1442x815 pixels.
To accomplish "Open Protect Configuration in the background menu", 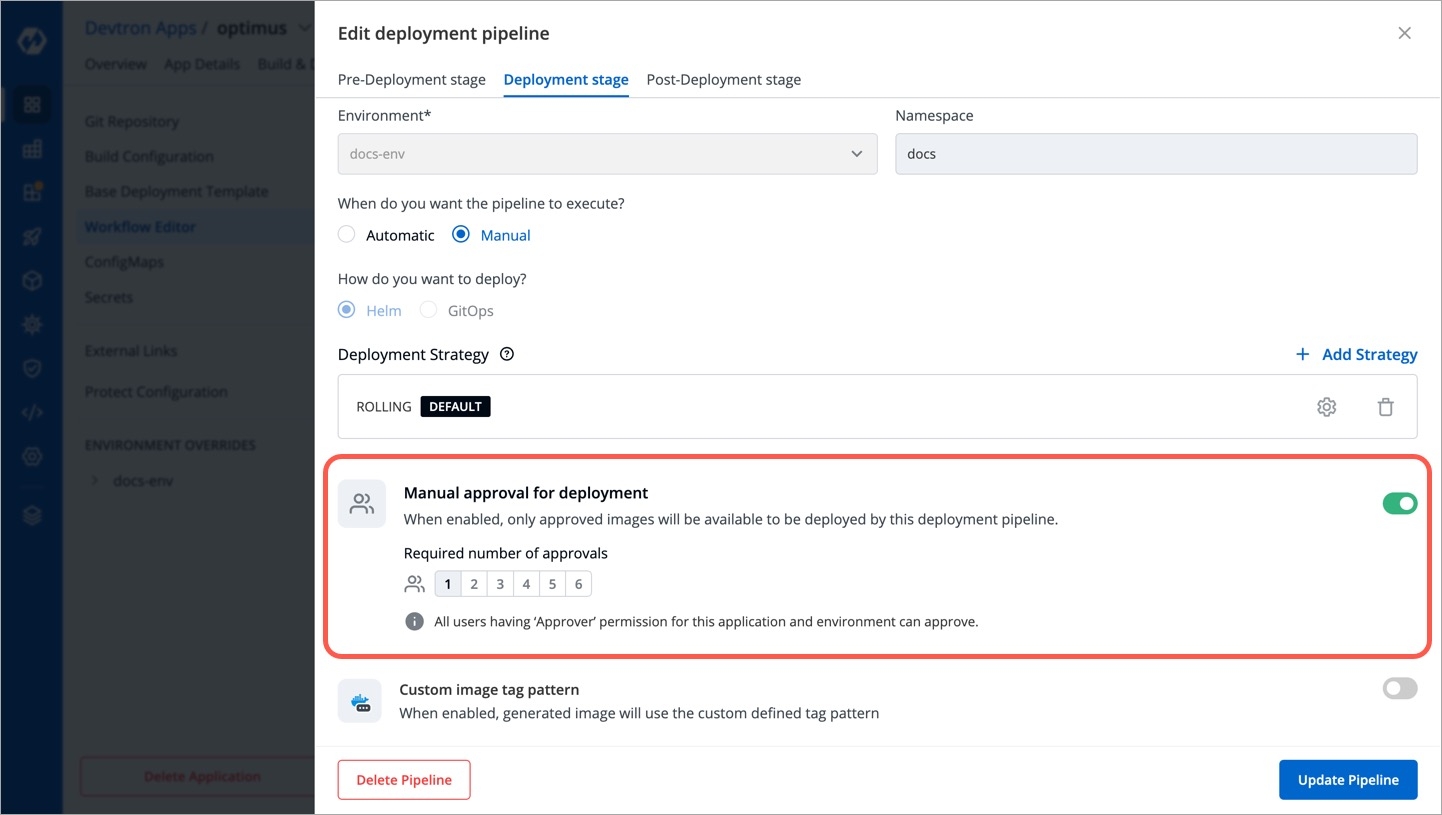I will (x=156, y=392).
